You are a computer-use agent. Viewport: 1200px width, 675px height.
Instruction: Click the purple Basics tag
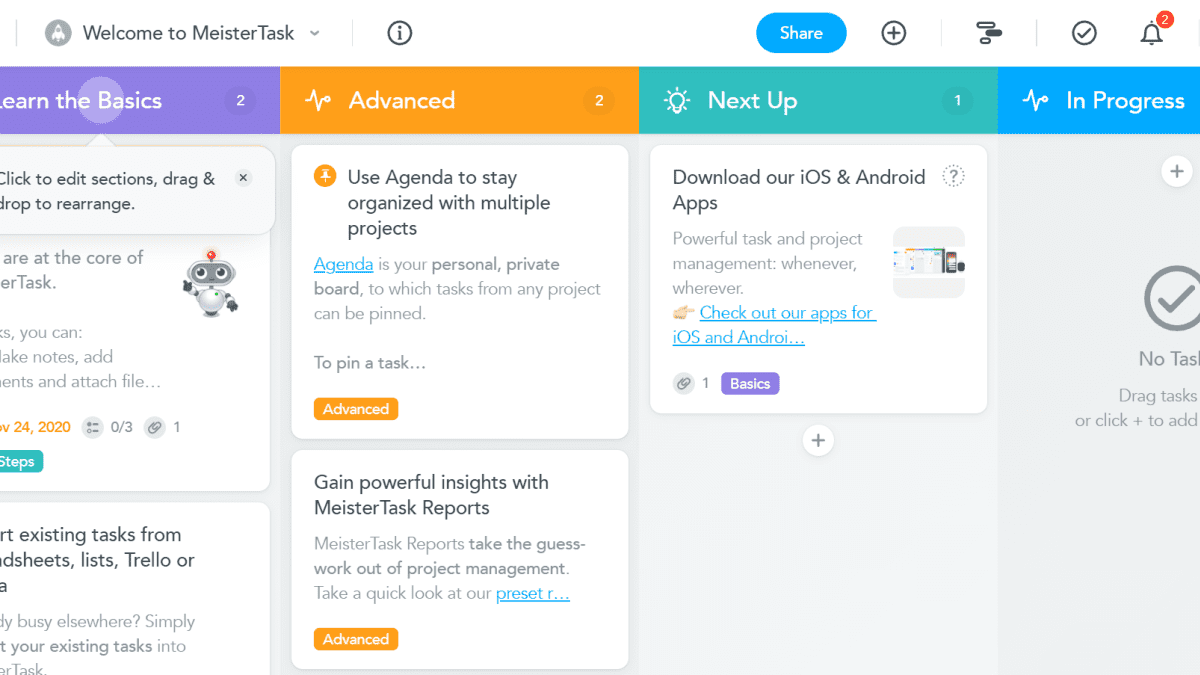click(x=750, y=383)
